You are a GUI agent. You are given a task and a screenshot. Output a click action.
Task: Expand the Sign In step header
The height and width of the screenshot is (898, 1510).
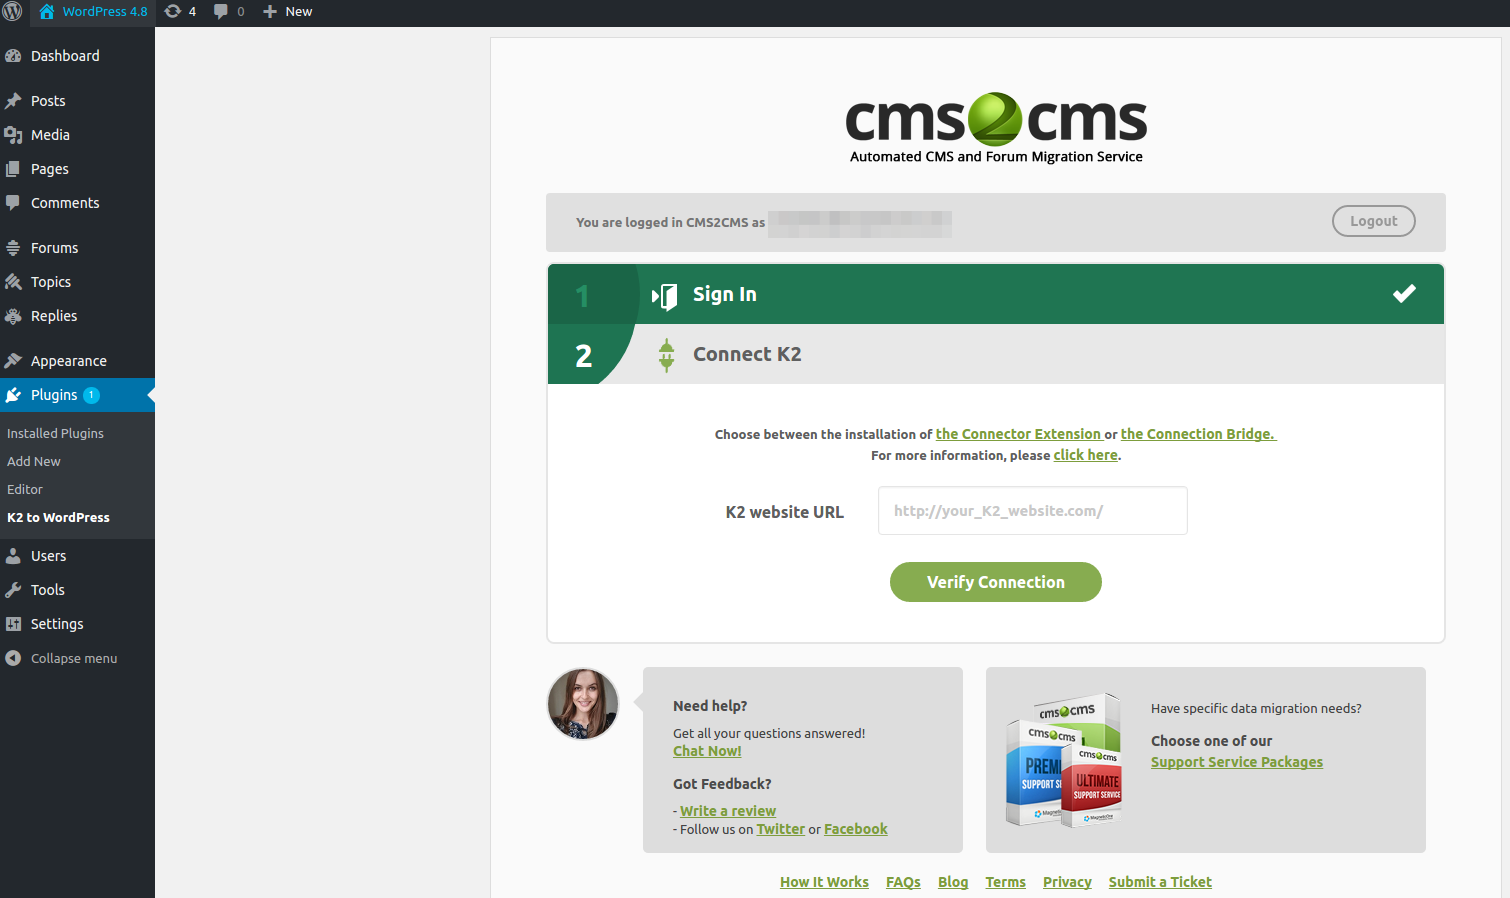(996, 294)
